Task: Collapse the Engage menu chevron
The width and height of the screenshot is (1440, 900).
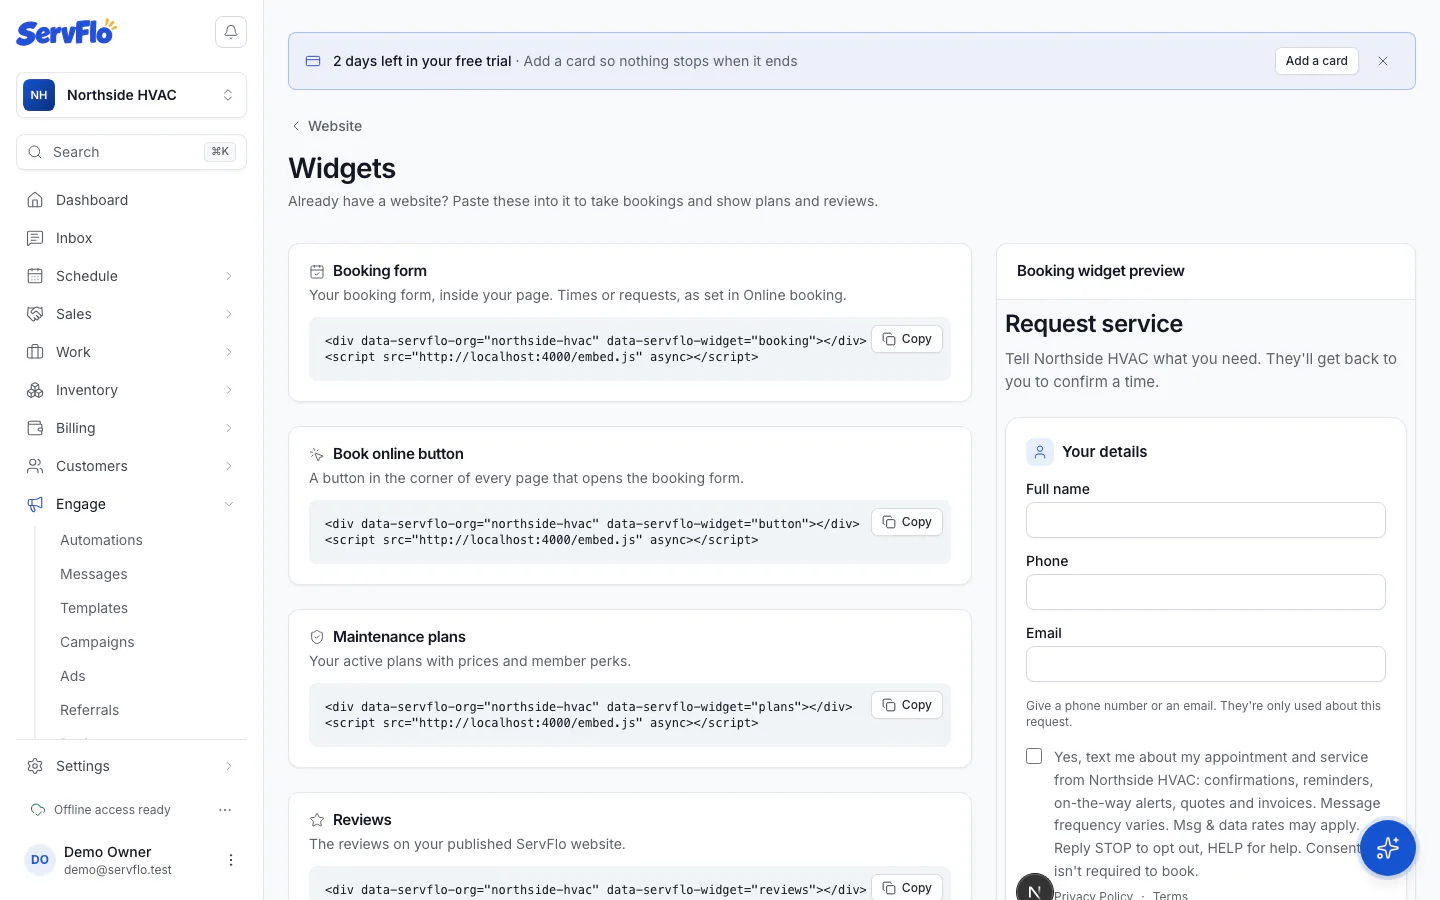Action: (x=229, y=504)
